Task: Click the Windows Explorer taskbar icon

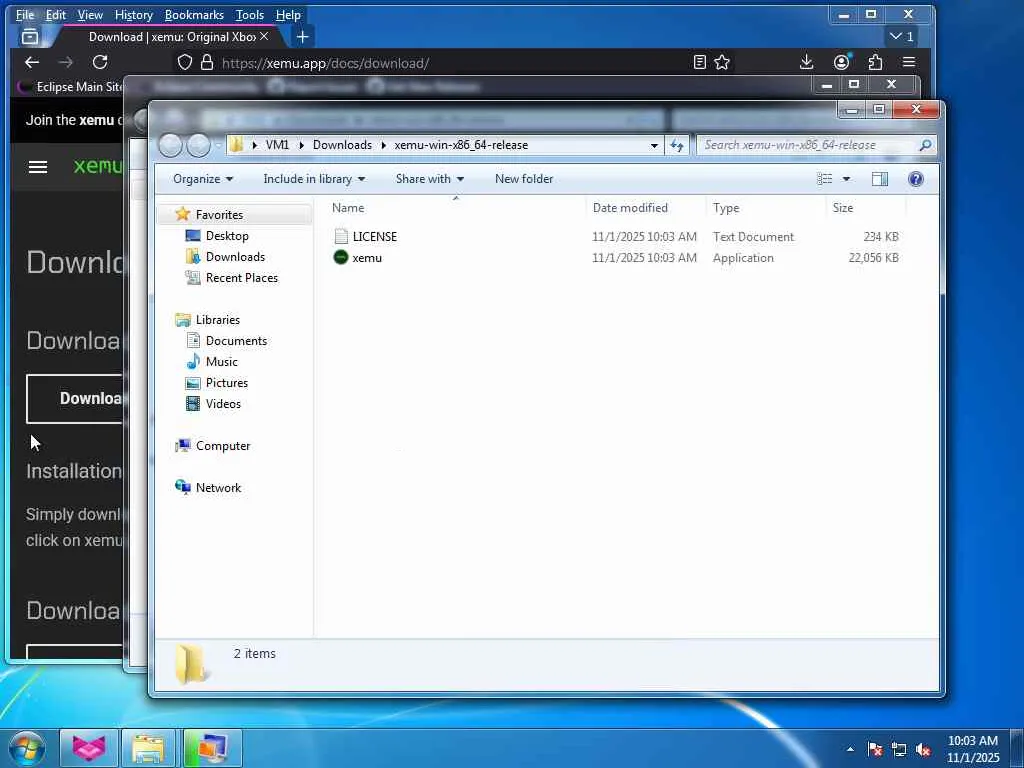Action: click(x=149, y=748)
